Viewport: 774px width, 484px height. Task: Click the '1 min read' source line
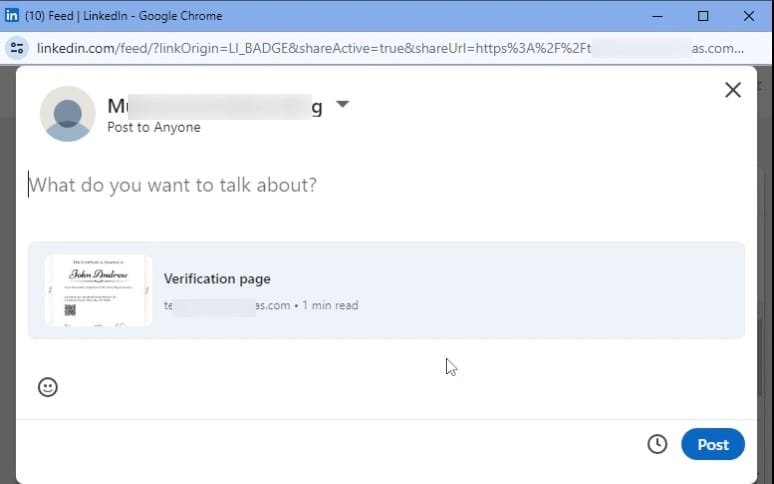coord(261,305)
